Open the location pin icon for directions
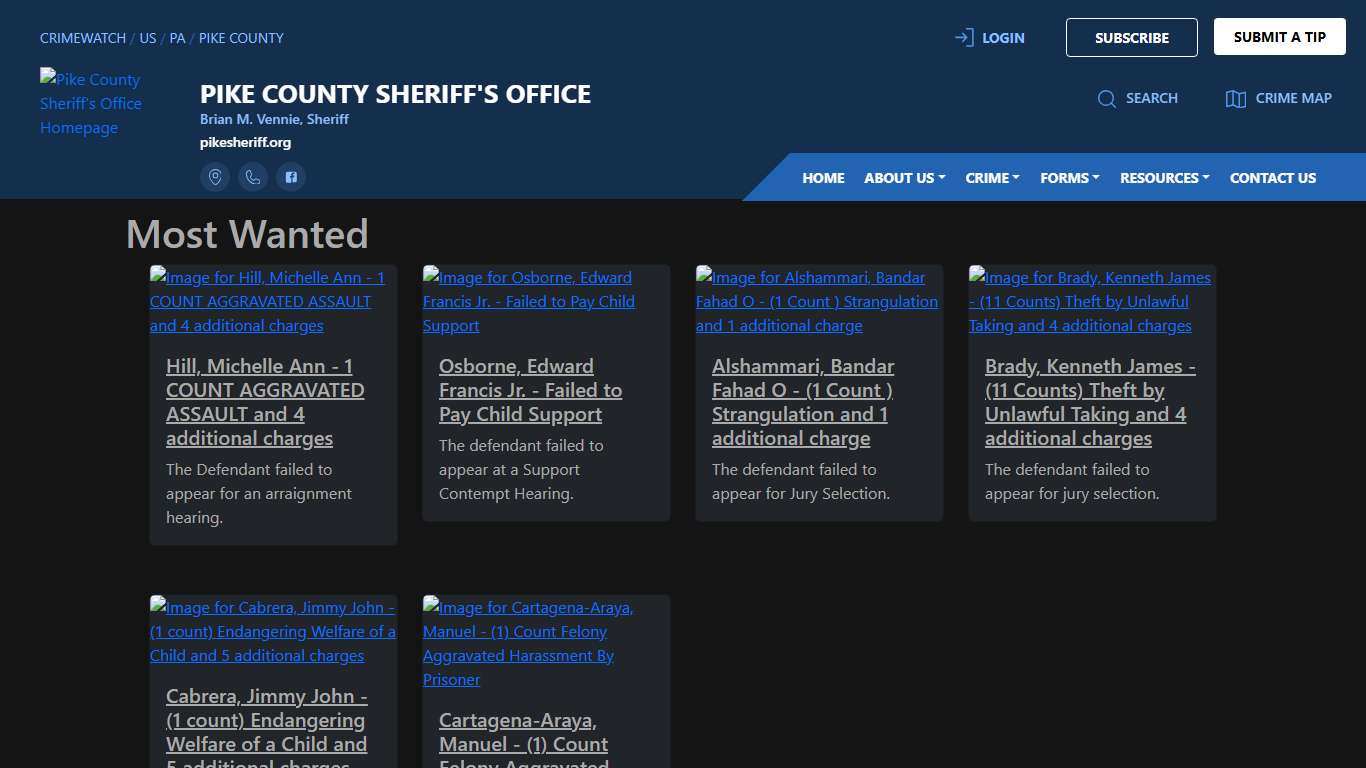 215,177
